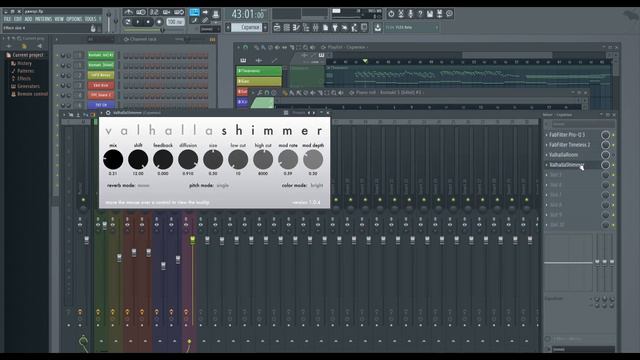Click the tempo display field
The width and height of the screenshot is (640, 360).
(x=176, y=22)
